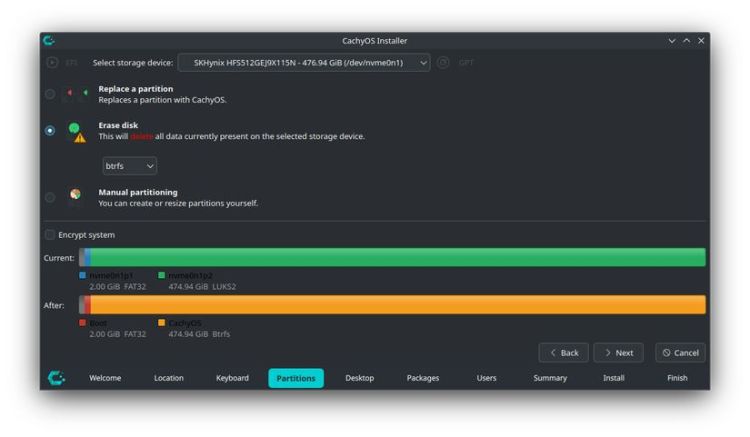Viewport: 750px width, 437px height.
Task: Switch to the Summary step tab
Action: [550, 378]
